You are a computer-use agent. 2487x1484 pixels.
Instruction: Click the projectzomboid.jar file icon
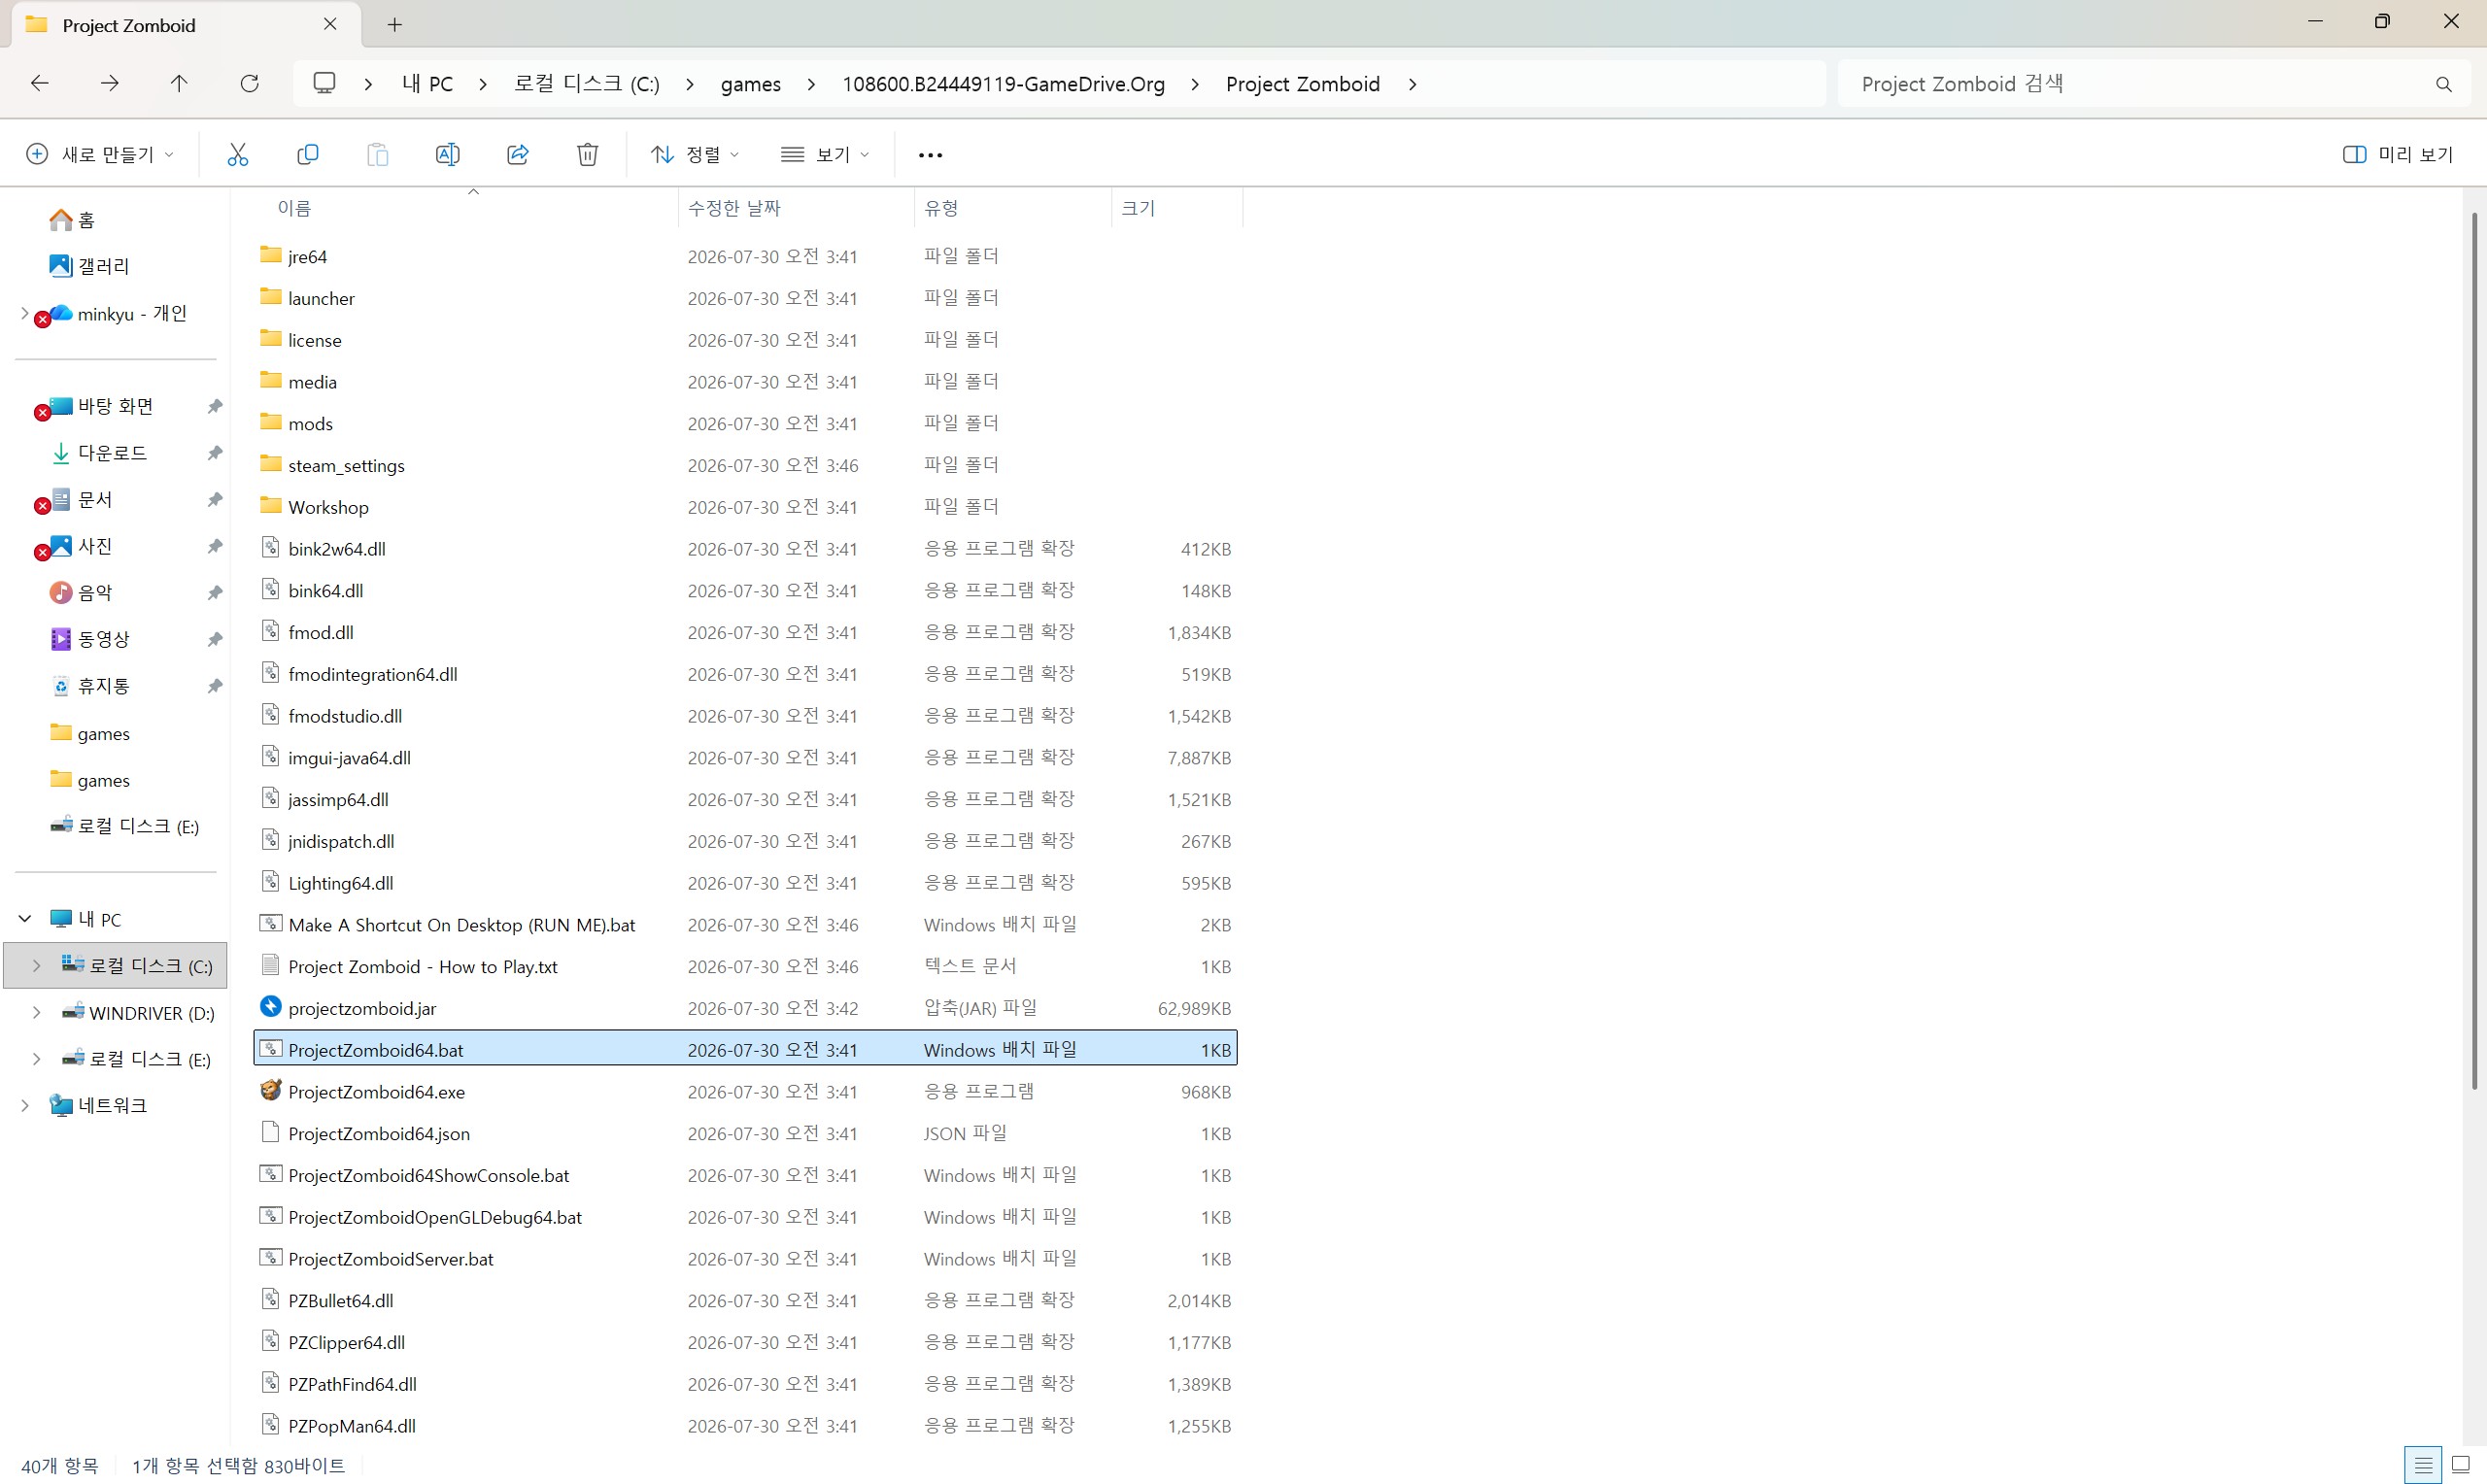tap(270, 1006)
